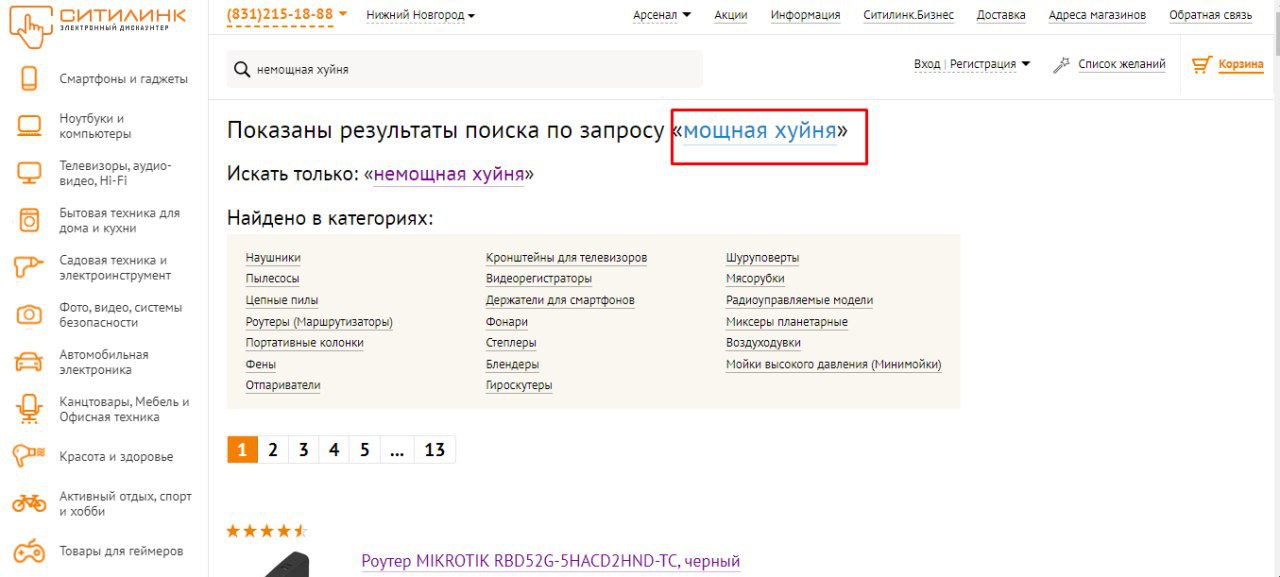Screen dimensions: 1280x577
Task: Select the hairdryer icon for Красота и здоровье
Action: [29, 456]
